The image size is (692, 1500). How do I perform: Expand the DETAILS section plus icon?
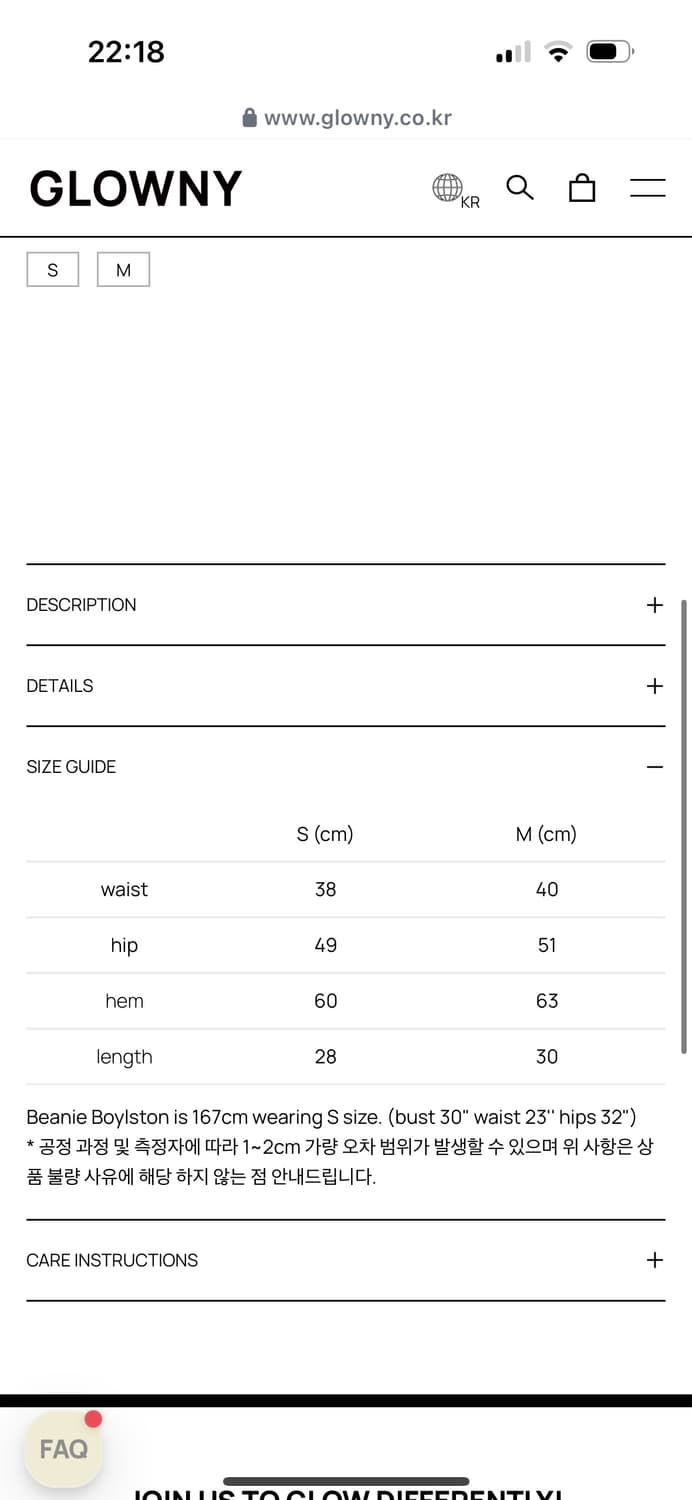(x=654, y=686)
